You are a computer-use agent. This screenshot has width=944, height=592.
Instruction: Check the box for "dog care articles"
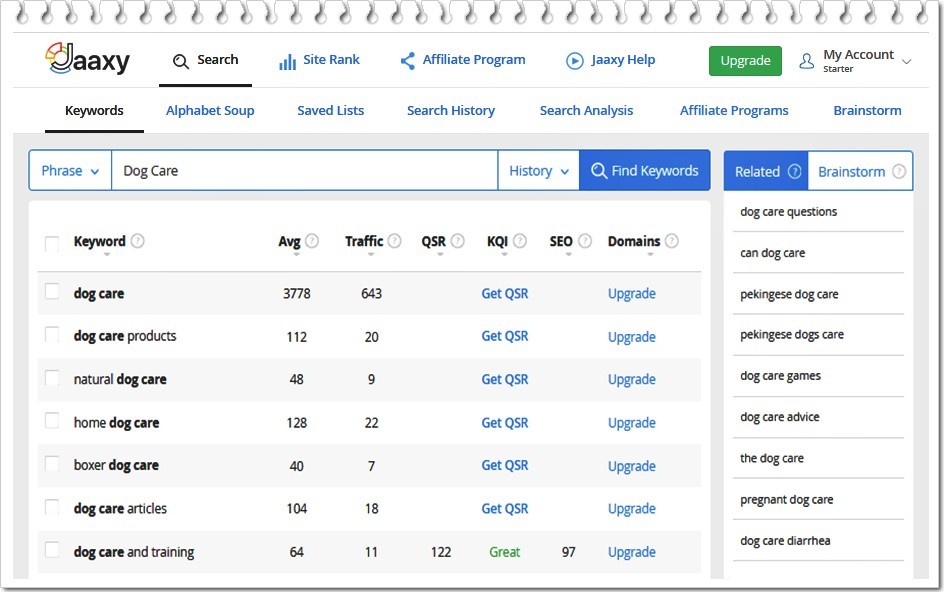[52, 507]
